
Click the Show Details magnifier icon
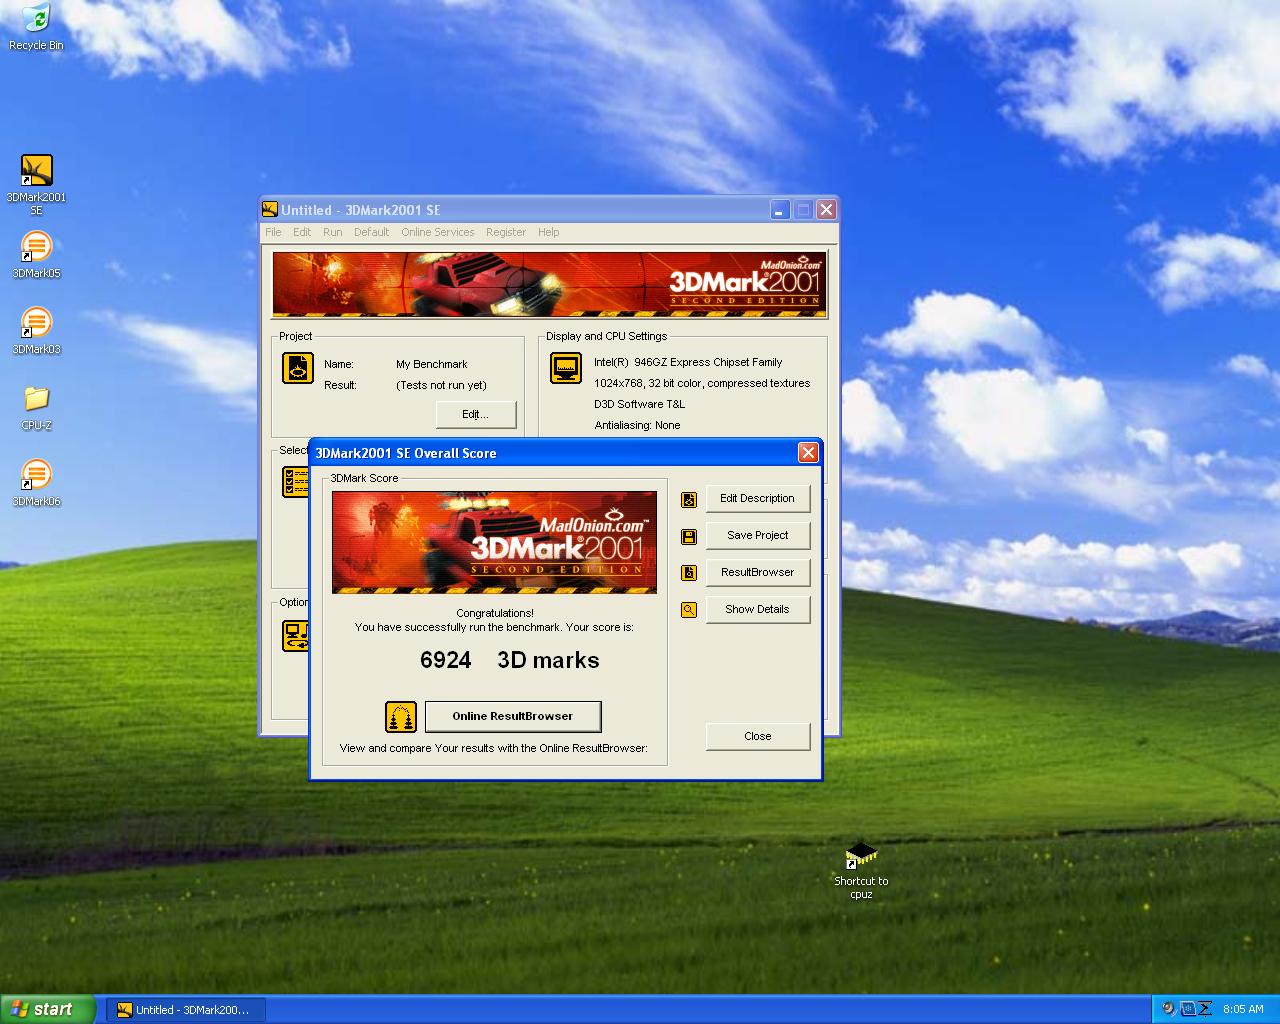pyautogui.click(x=689, y=610)
